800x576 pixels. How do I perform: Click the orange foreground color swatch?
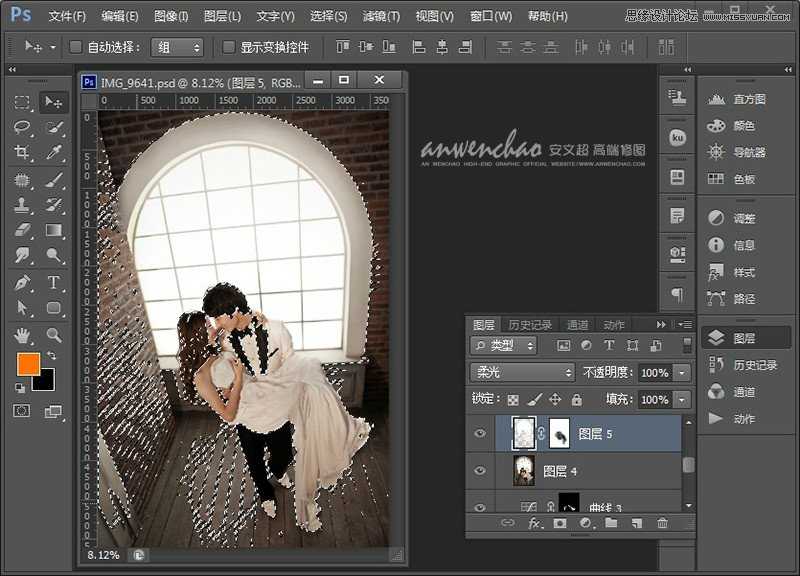click(27, 364)
